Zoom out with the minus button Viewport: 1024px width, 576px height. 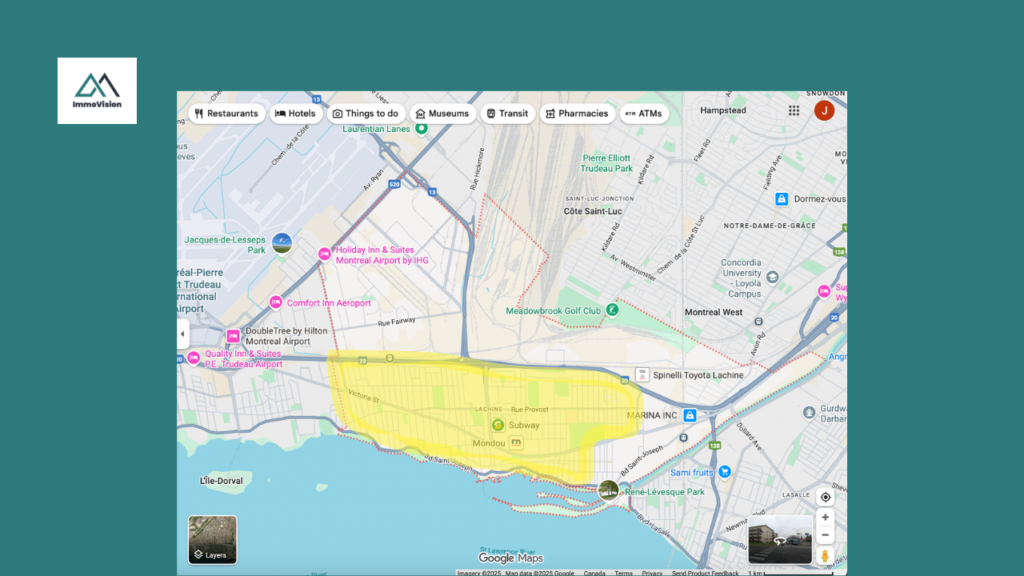click(x=825, y=535)
